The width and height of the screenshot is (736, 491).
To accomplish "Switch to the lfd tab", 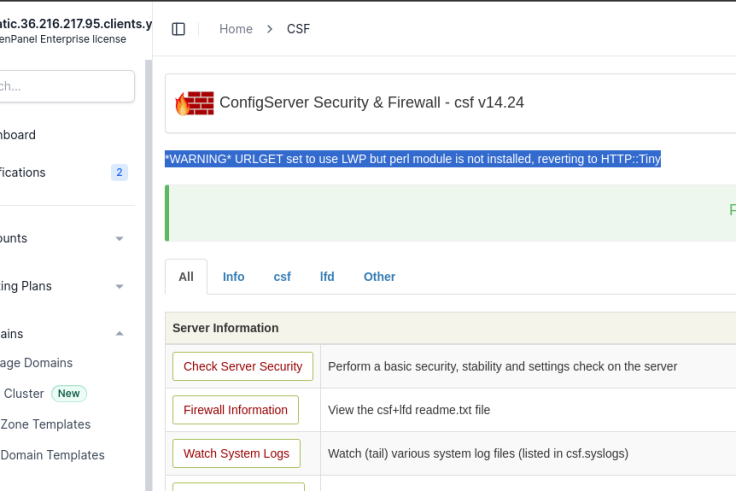I will (327, 277).
